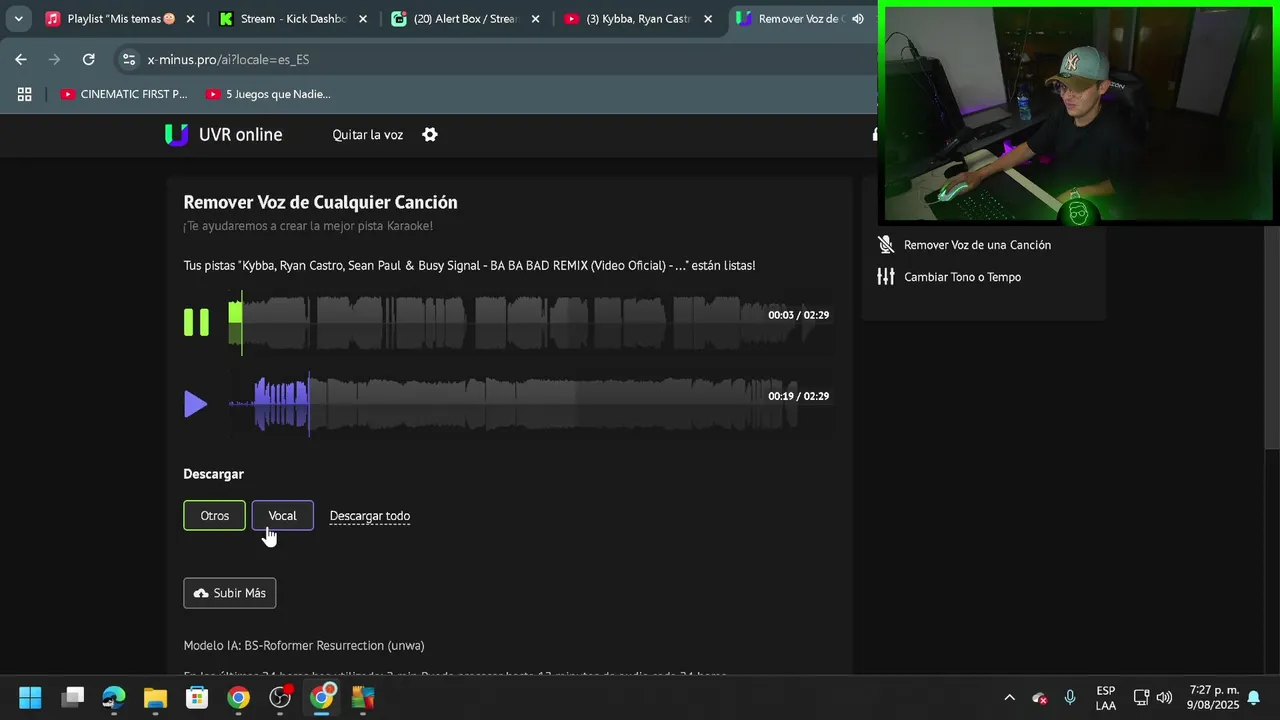Screen dimensions: 1280x720
Task: Click the muted microphone sidebar icon
Action: pyautogui.click(x=885, y=245)
